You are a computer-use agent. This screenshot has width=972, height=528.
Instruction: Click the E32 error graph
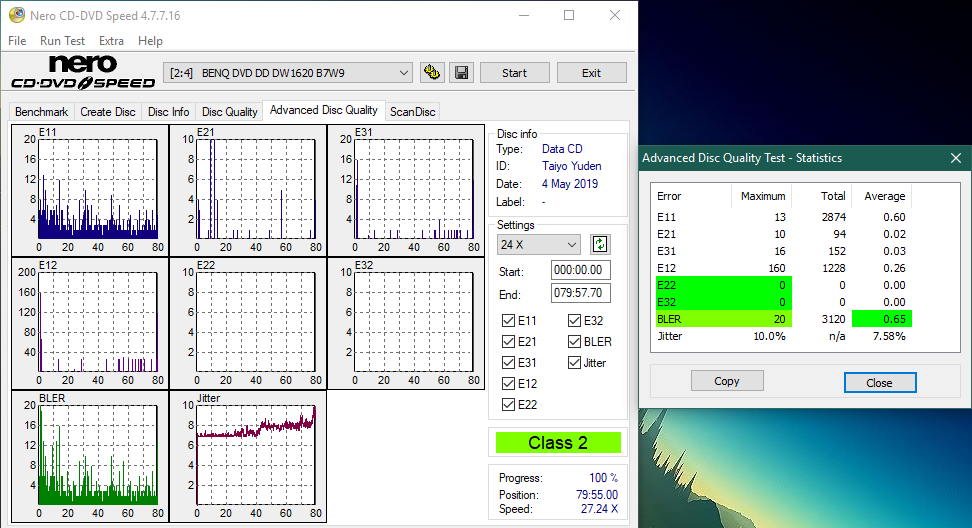(406, 323)
